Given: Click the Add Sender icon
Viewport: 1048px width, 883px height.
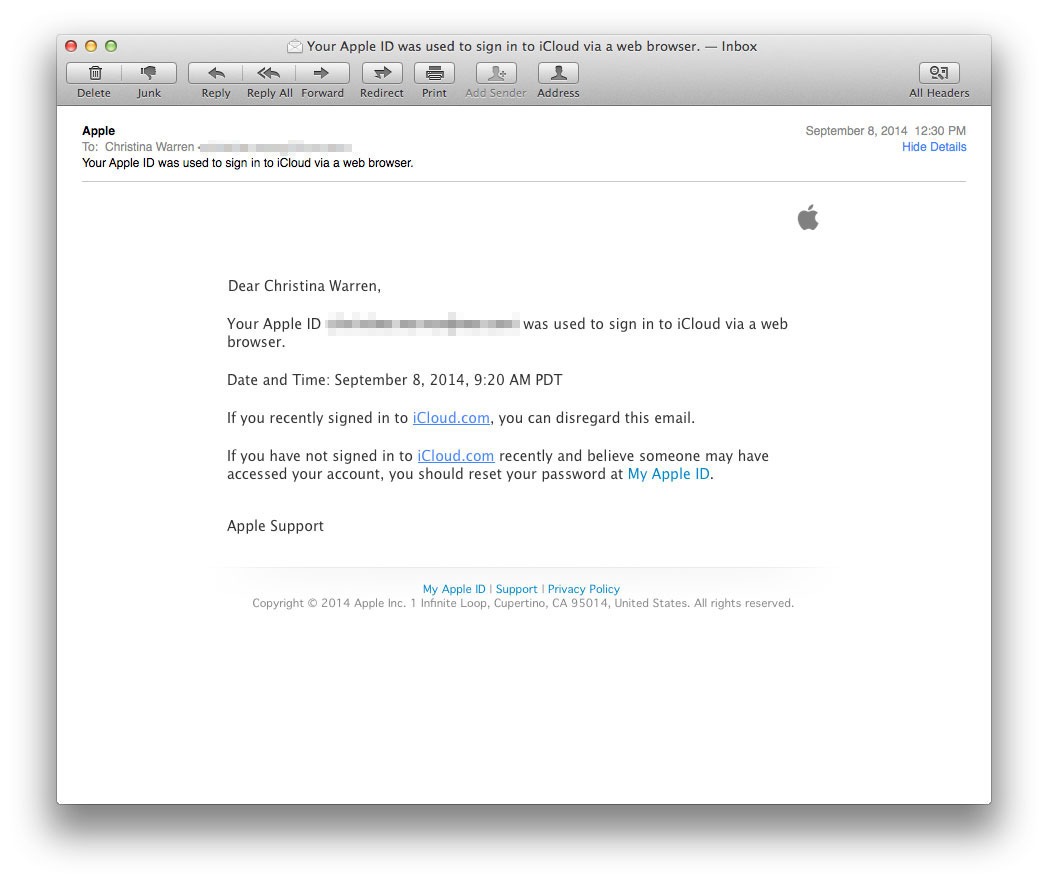Looking at the screenshot, I should tap(496, 73).
